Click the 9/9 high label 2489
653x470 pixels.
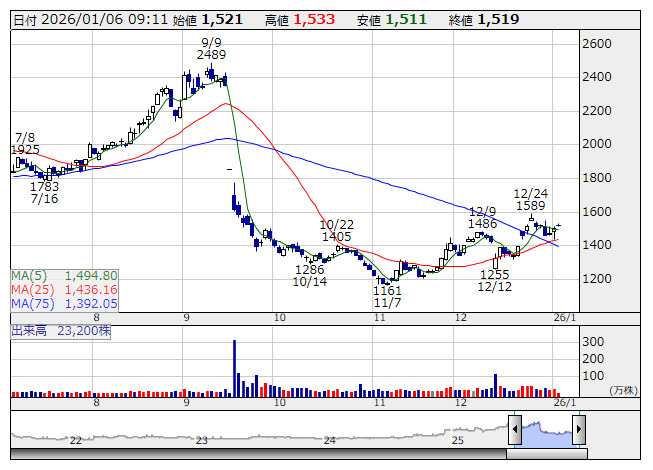click(x=211, y=55)
